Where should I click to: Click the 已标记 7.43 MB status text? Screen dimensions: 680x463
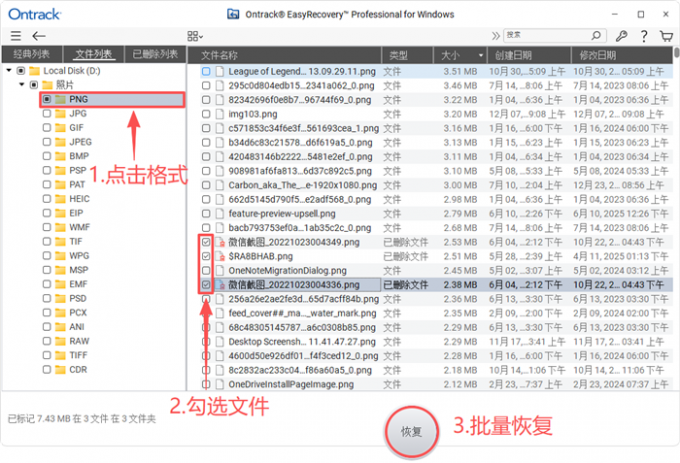(82, 418)
